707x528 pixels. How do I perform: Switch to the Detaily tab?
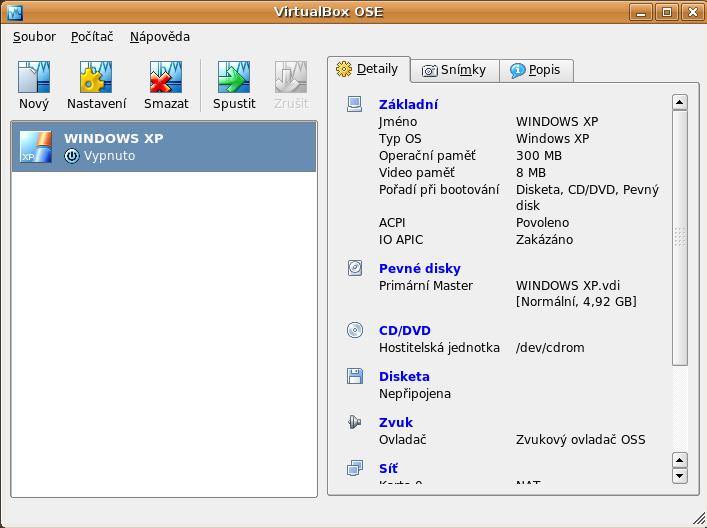tap(369, 69)
